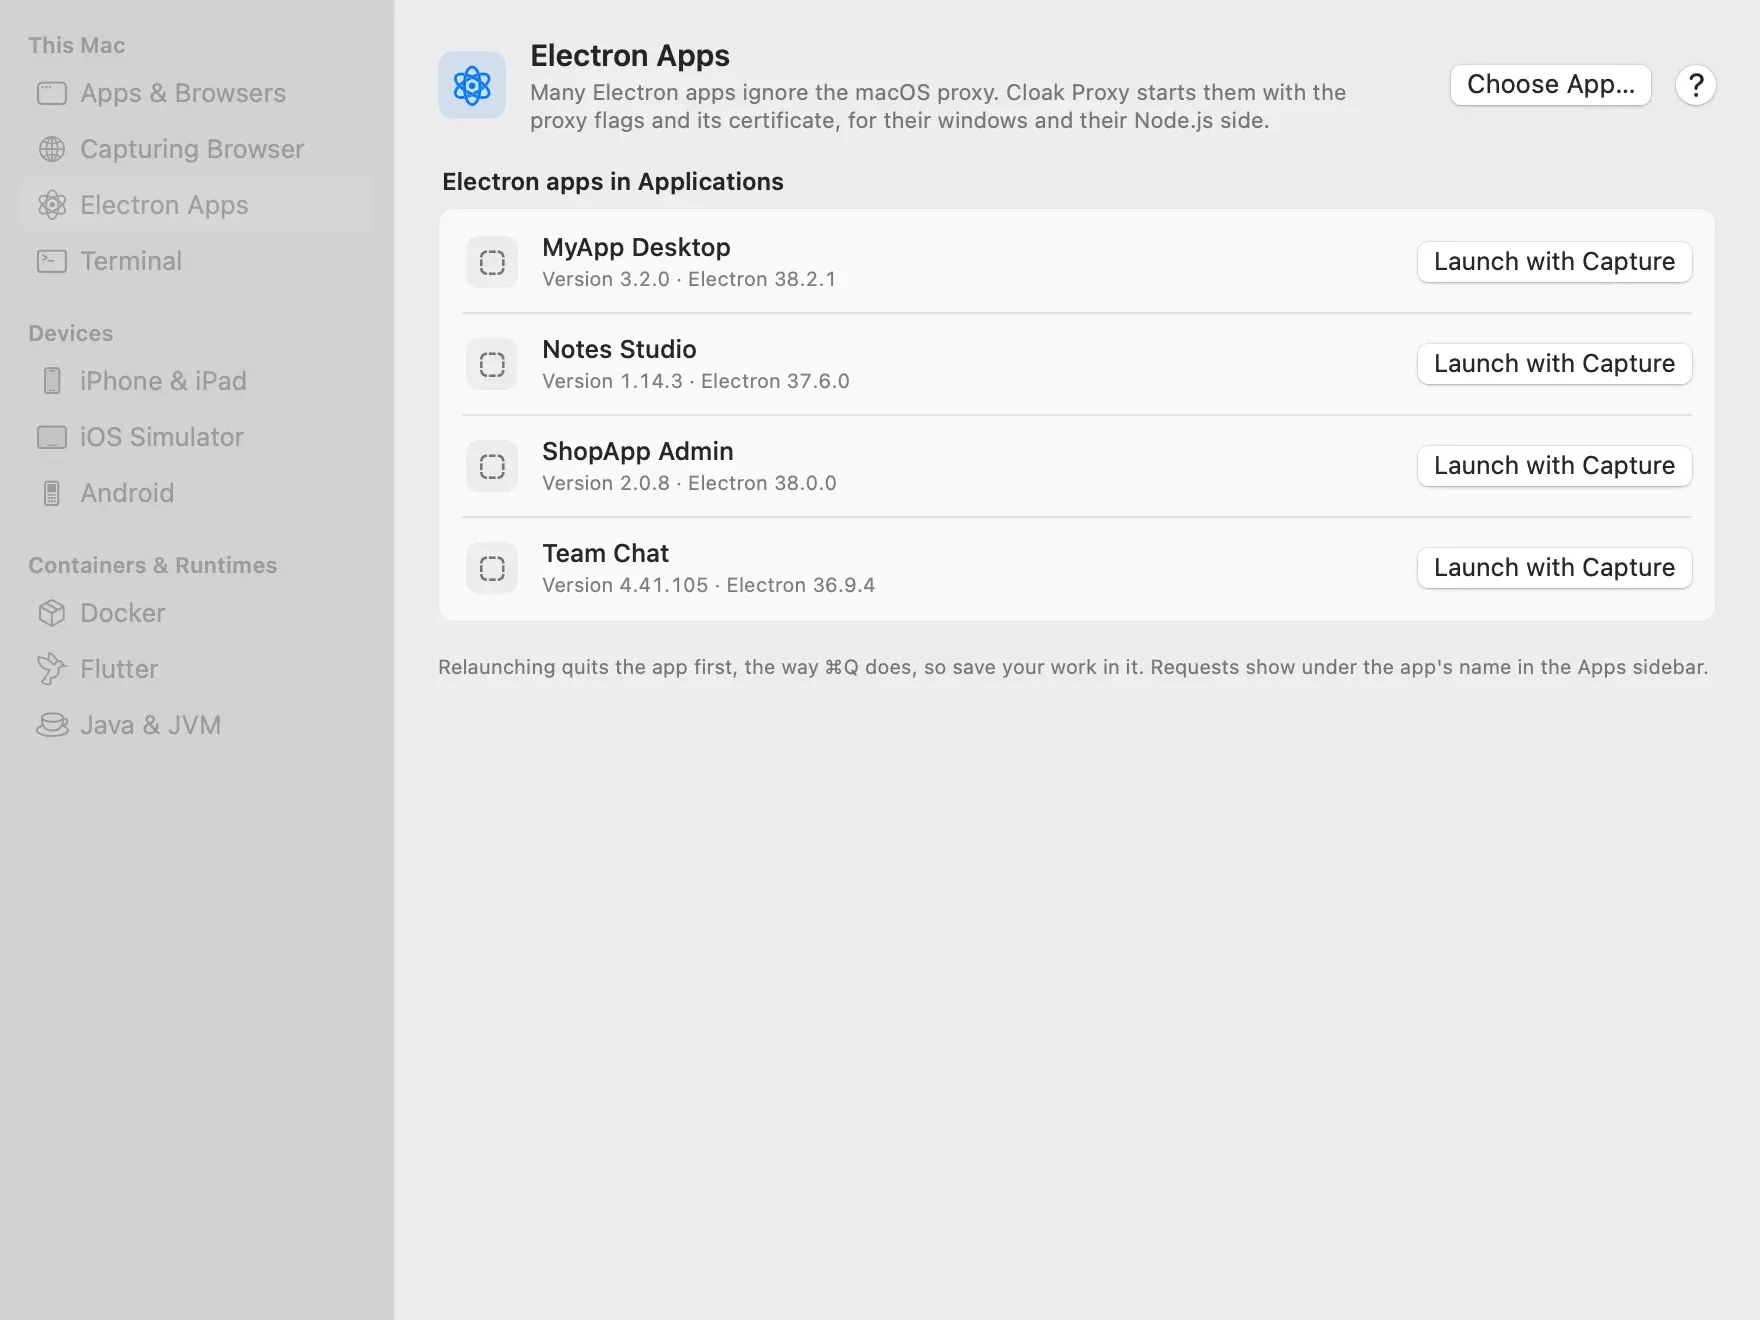Click the Terminal sidebar icon

52,261
